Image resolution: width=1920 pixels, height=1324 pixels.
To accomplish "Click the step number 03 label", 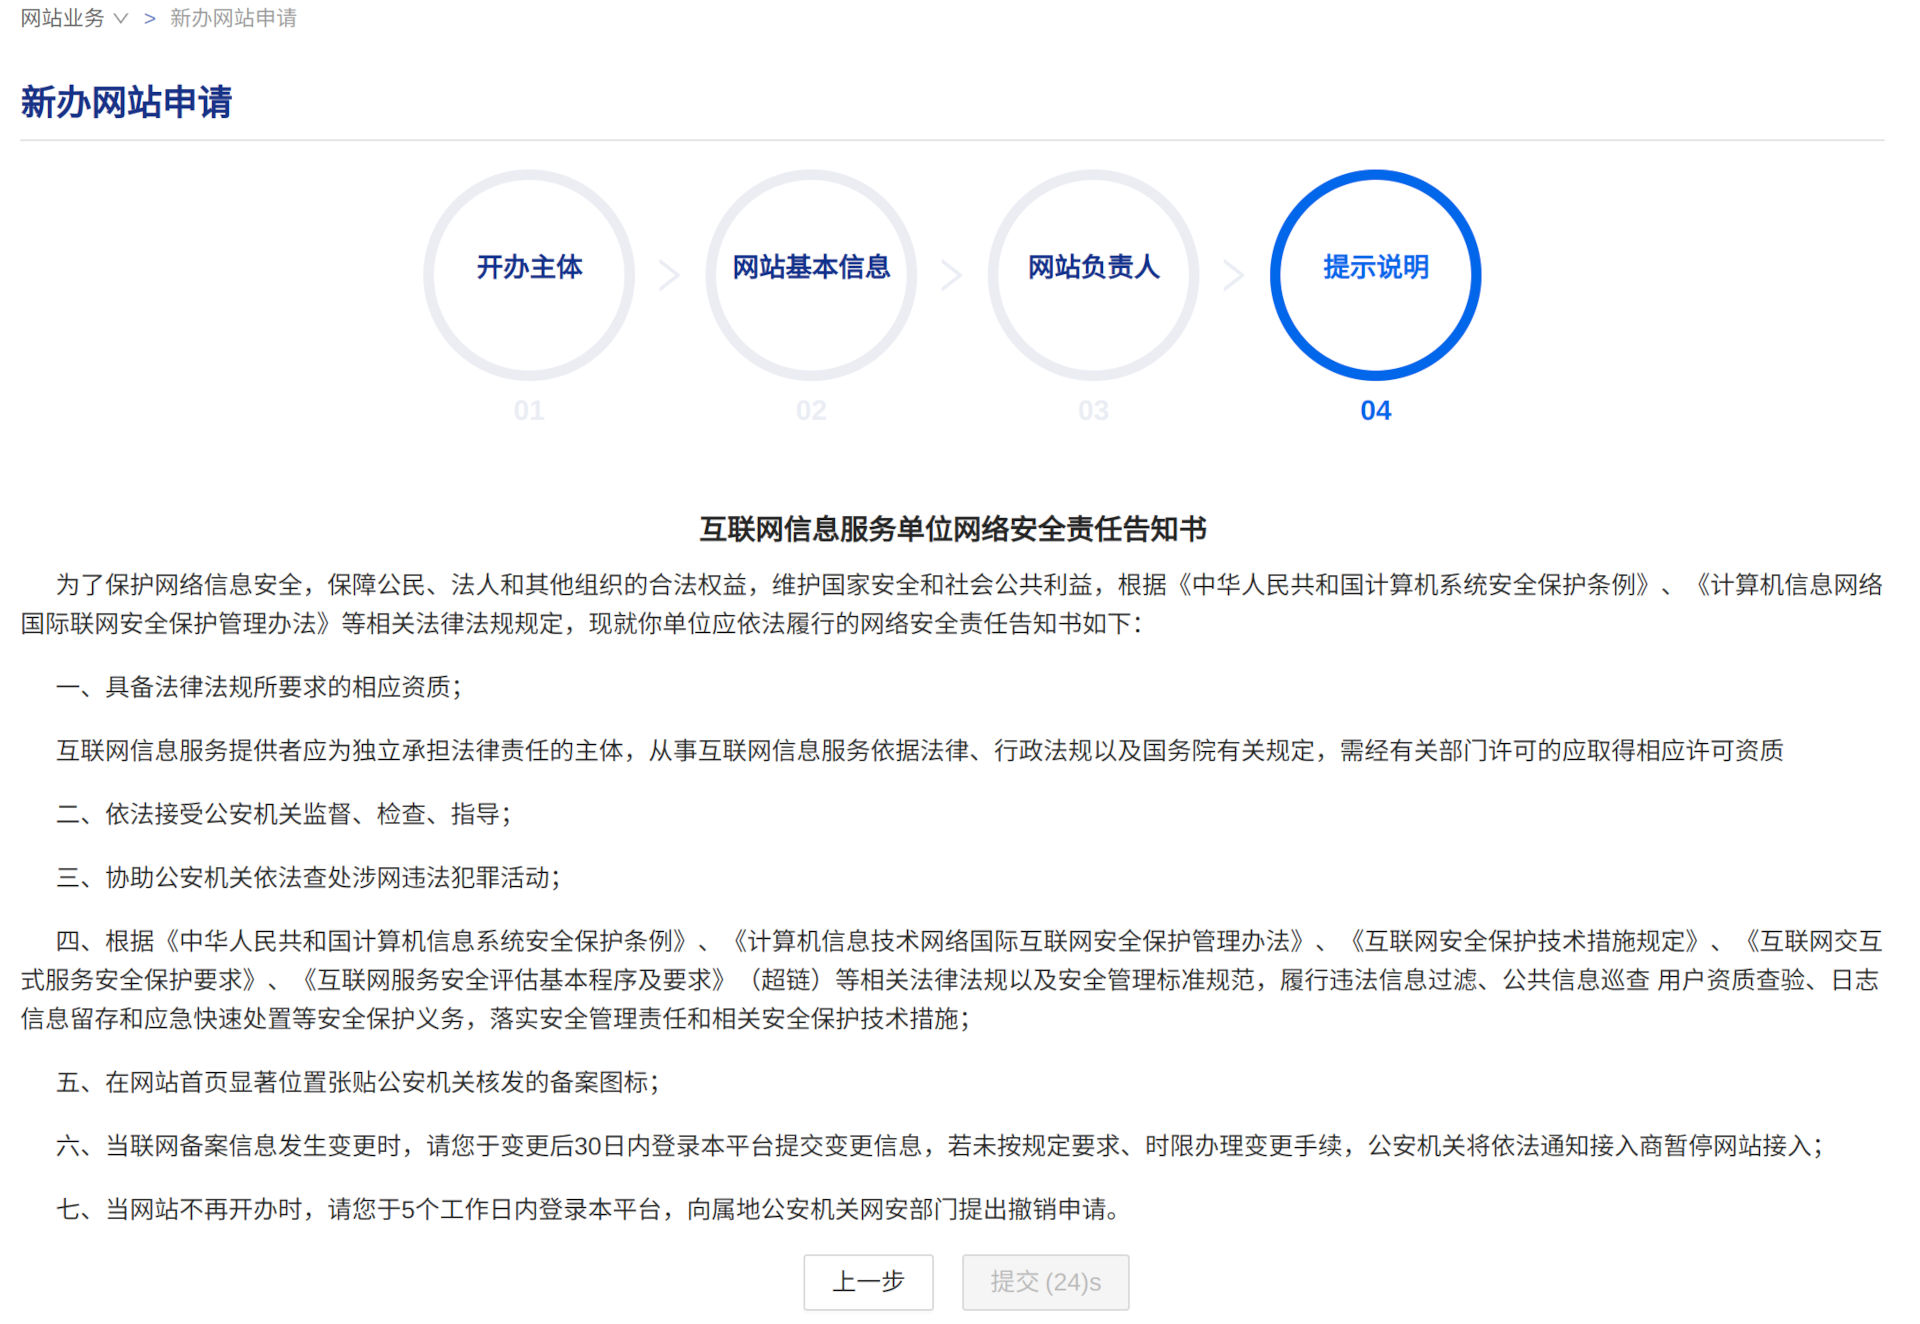I will [x=1092, y=410].
